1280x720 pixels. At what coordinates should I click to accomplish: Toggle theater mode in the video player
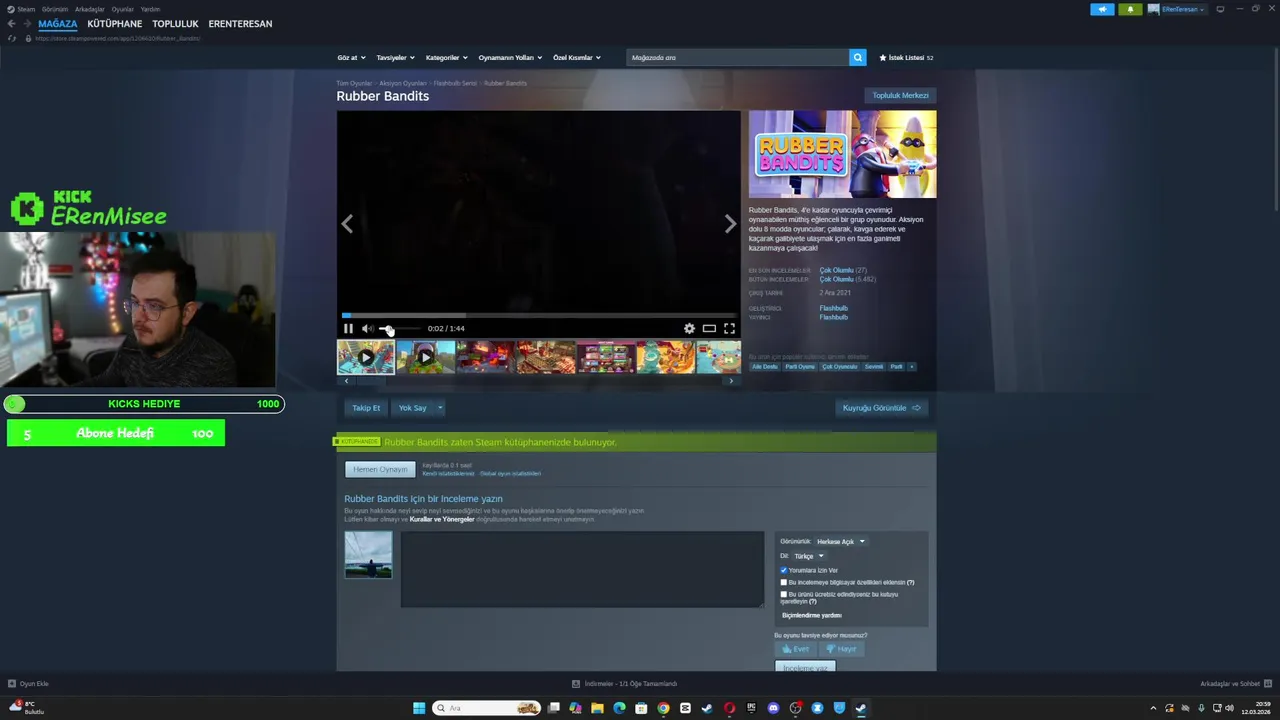pos(709,328)
